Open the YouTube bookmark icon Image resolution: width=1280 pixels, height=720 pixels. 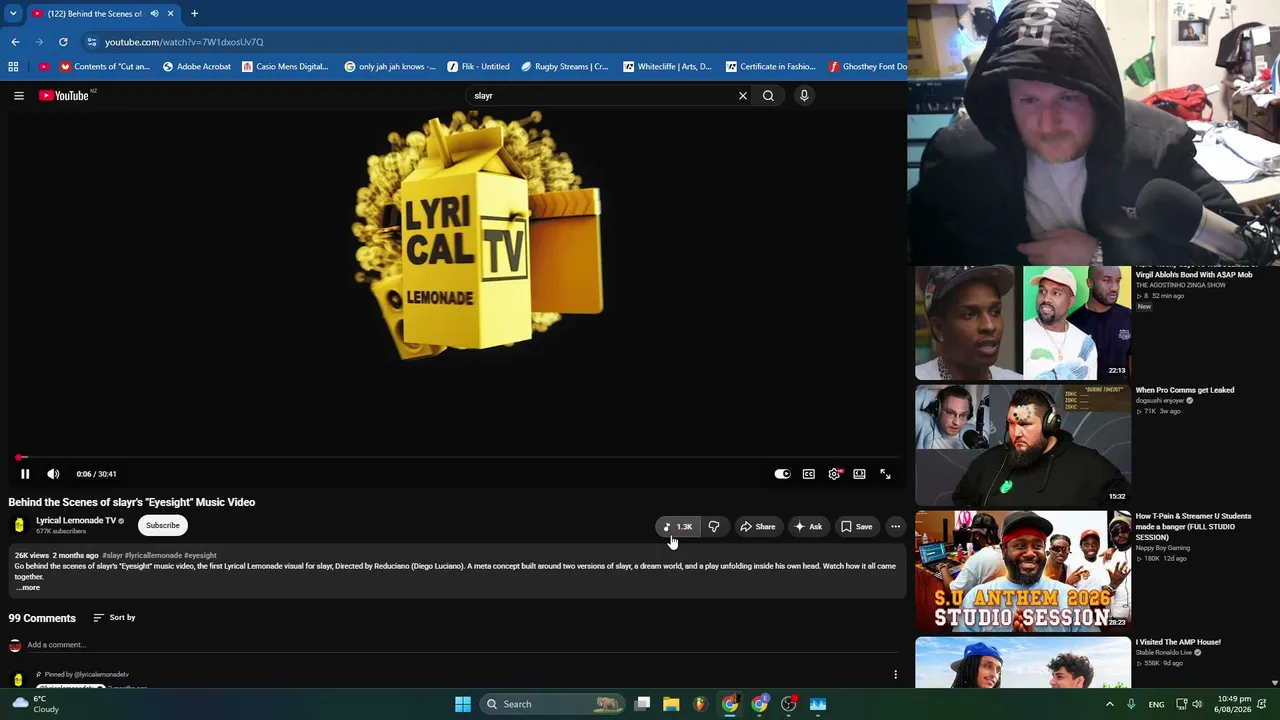tap(44, 67)
